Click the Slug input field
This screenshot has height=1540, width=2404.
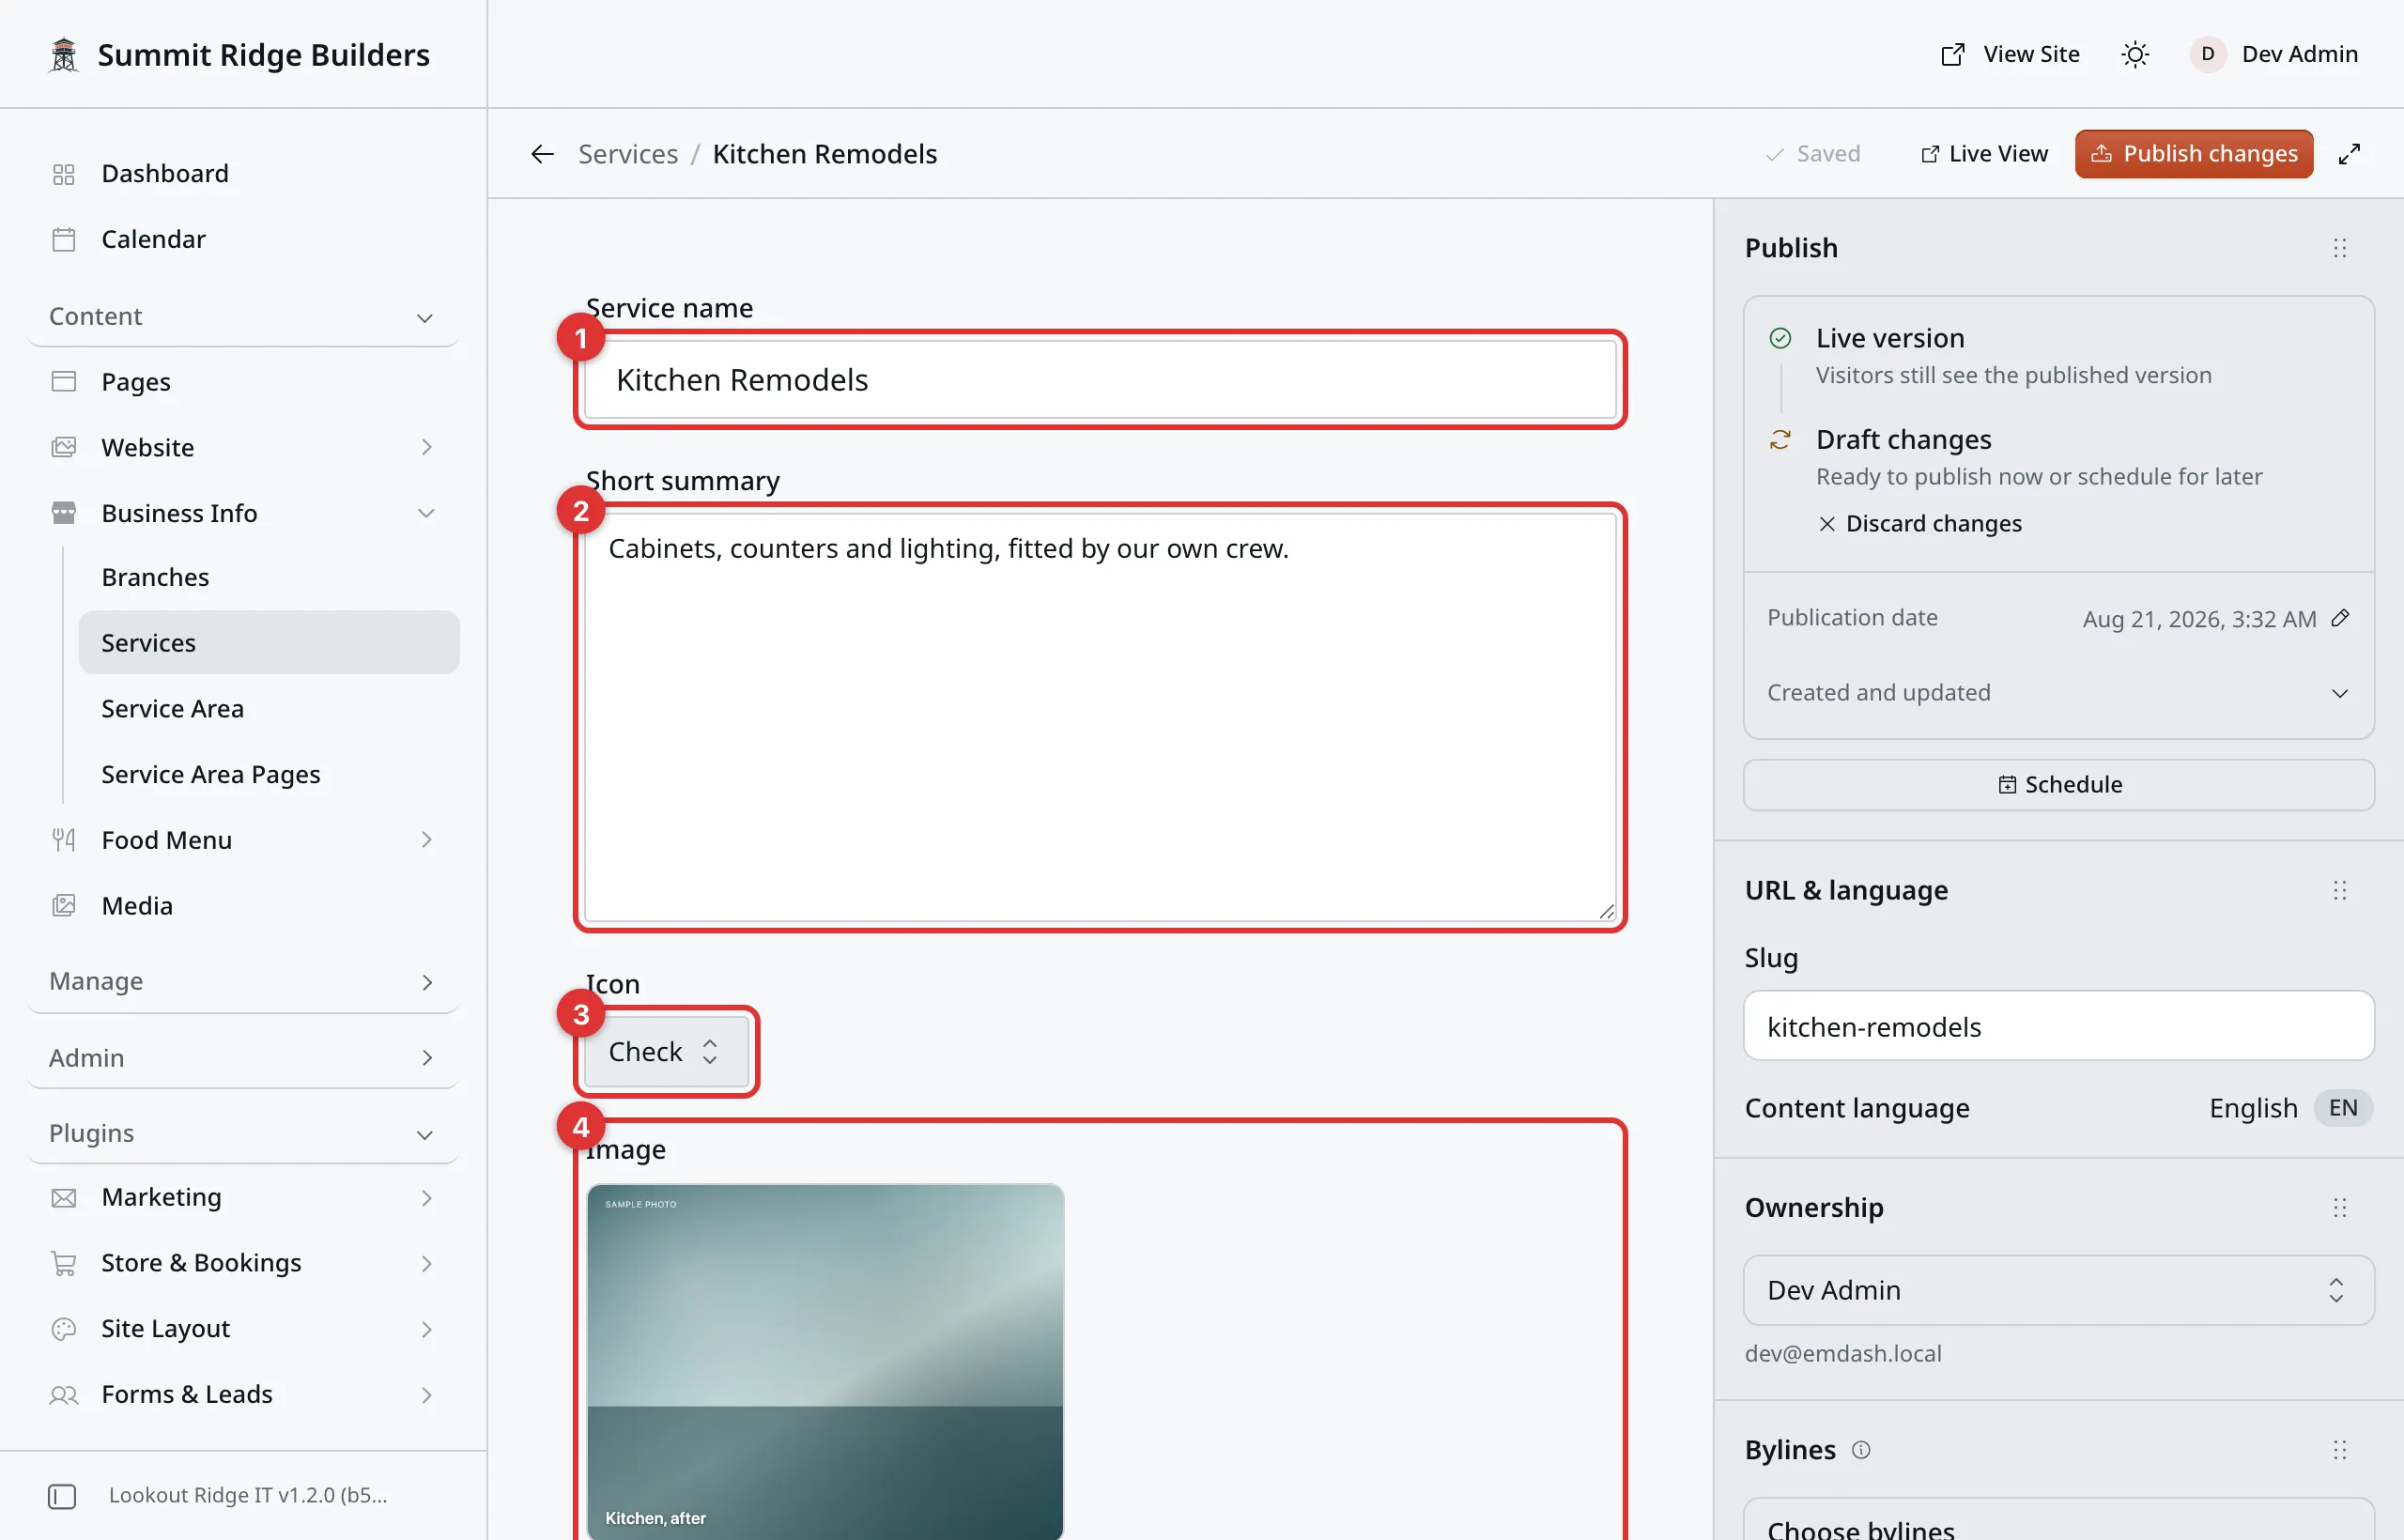pyautogui.click(x=2058, y=1027)
